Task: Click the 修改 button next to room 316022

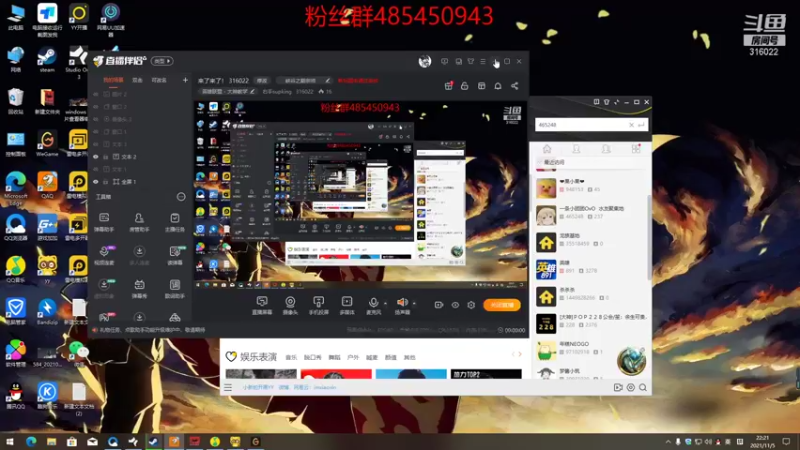Action: point(262,81)
